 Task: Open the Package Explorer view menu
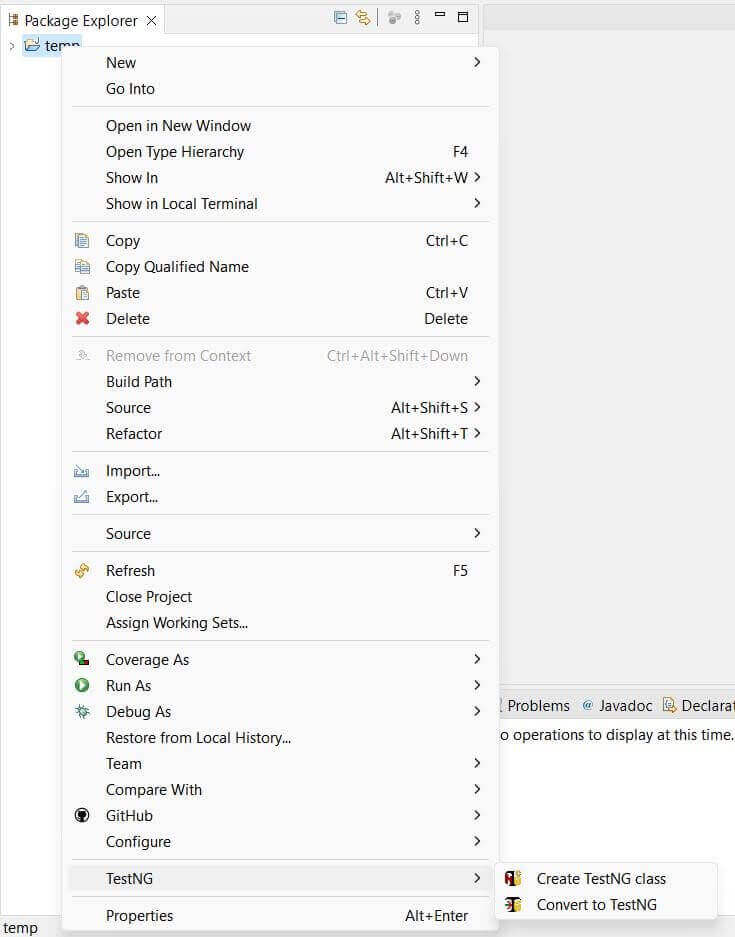[x=416, y=17]
